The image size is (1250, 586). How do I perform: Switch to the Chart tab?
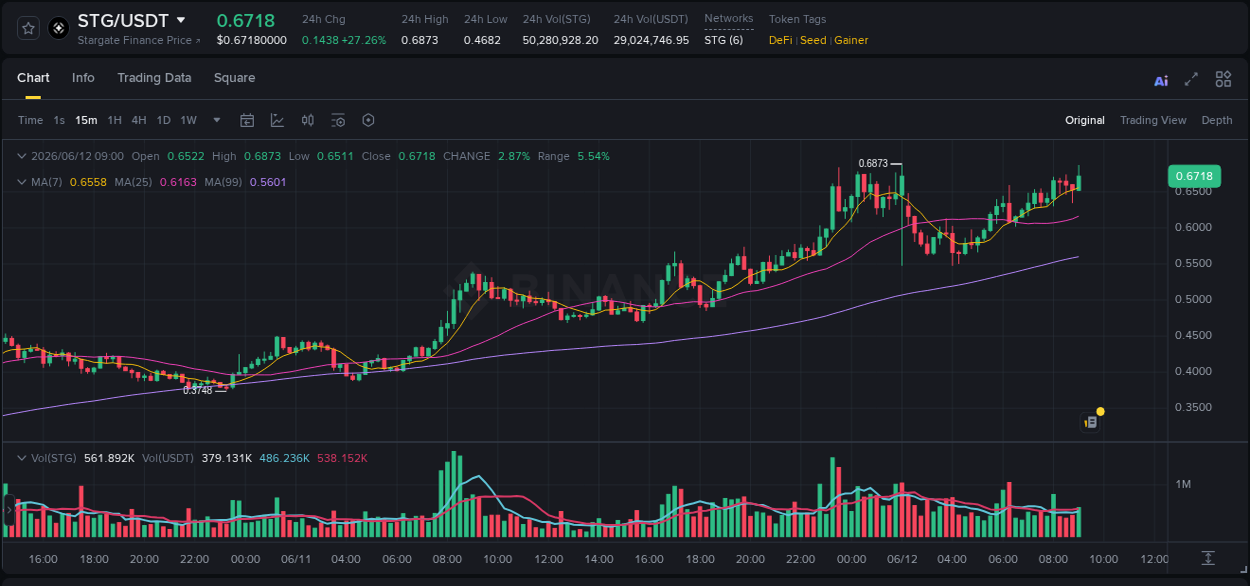point(33,78)
